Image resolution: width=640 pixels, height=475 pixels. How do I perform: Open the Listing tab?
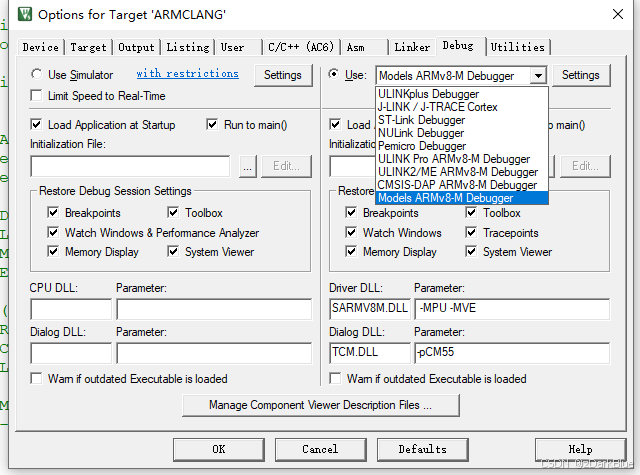coord(188,47)
